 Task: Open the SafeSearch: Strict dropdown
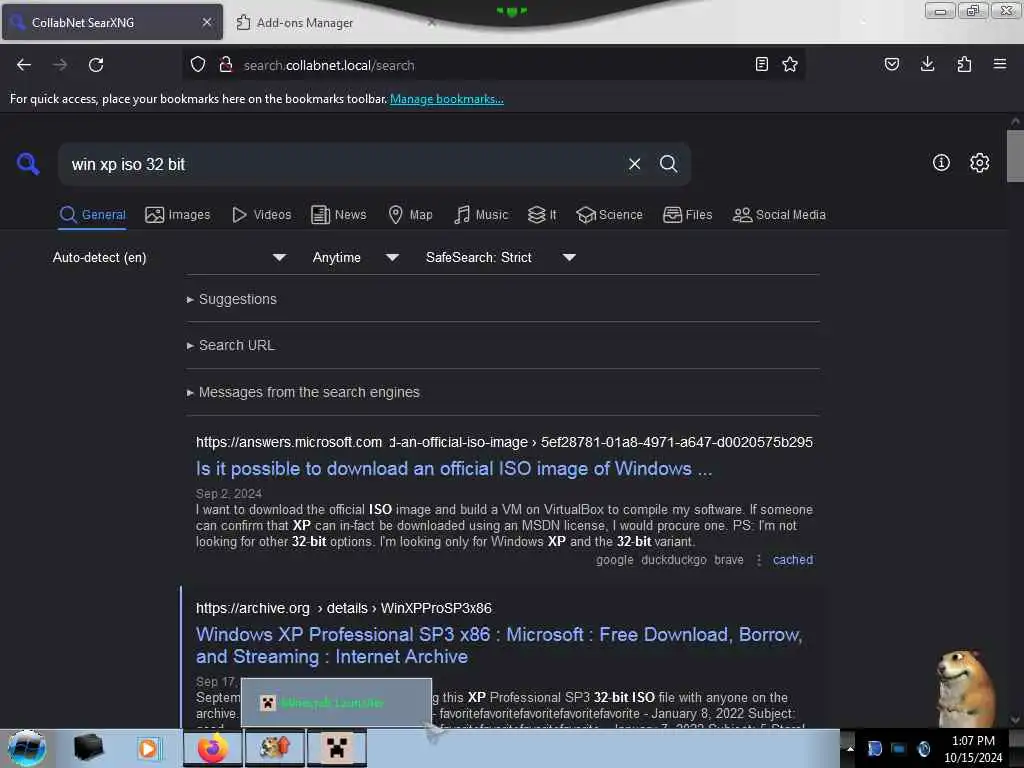click(500, 257)
